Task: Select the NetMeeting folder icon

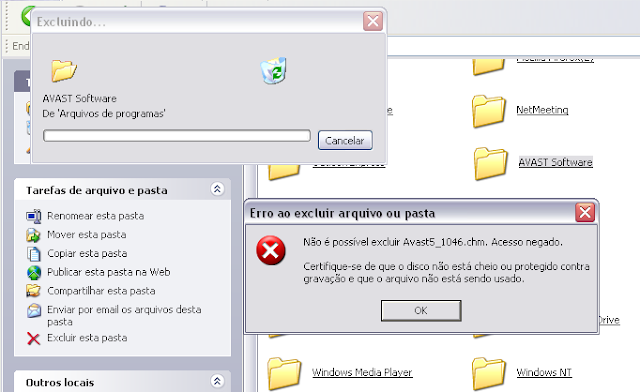Action: coord(489,111)
